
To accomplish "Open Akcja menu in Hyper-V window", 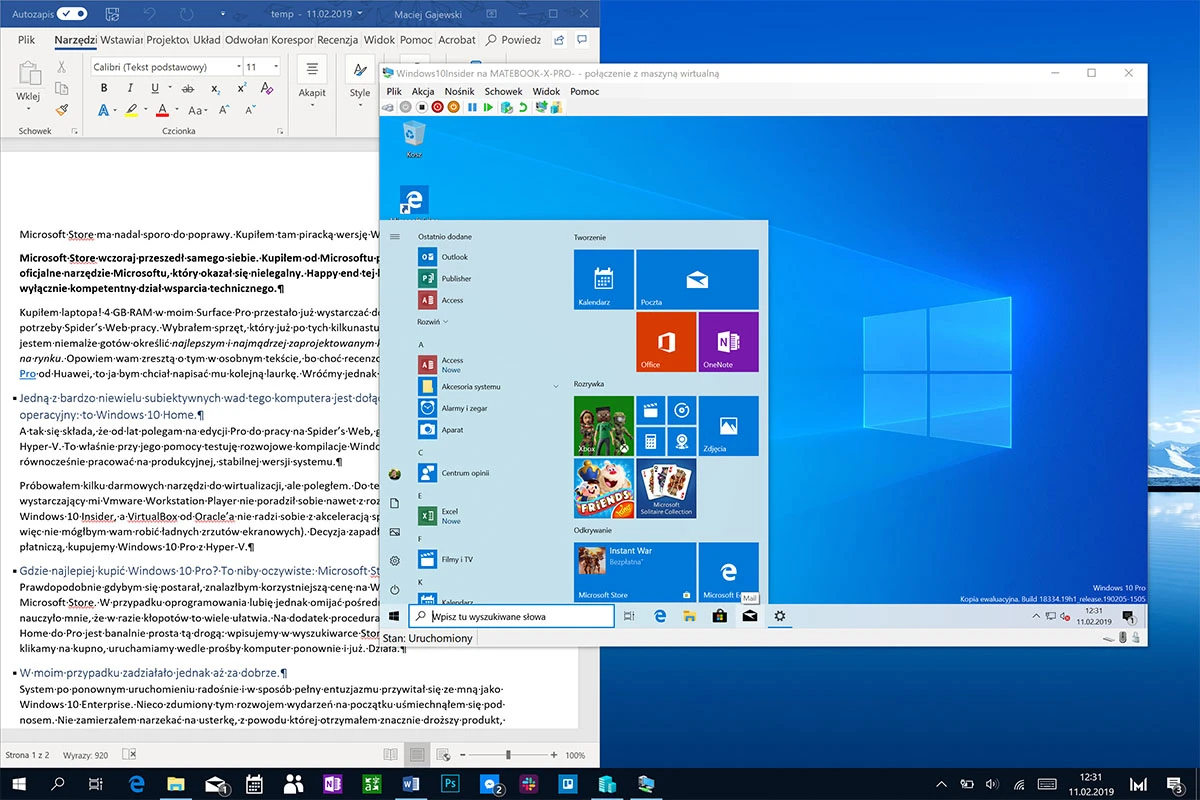I will [423, 91].
